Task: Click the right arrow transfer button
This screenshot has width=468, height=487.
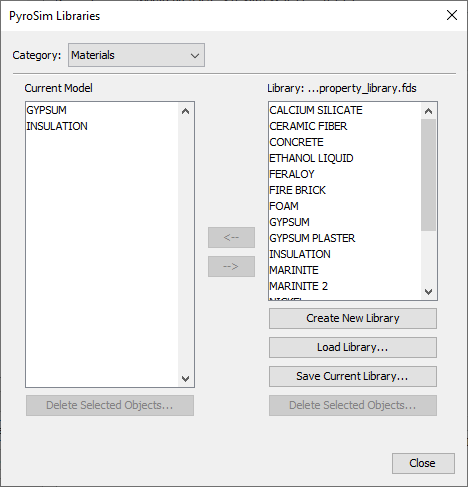Action: (231, 267)
